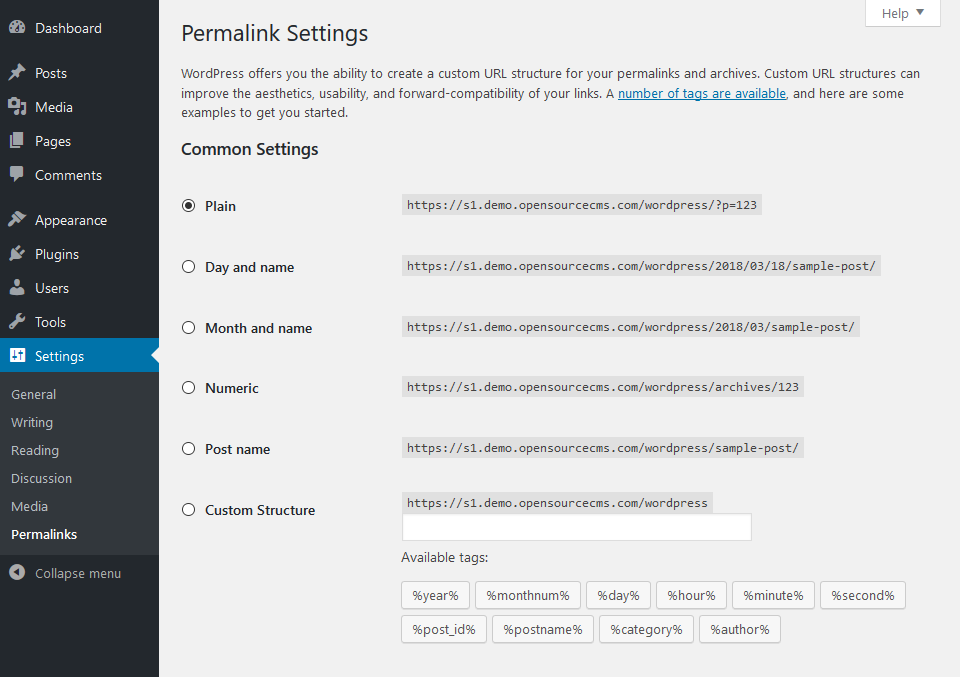Add the %monthnum% tag button
Screen dimensions: 960x677
click(x=528, y=596)
